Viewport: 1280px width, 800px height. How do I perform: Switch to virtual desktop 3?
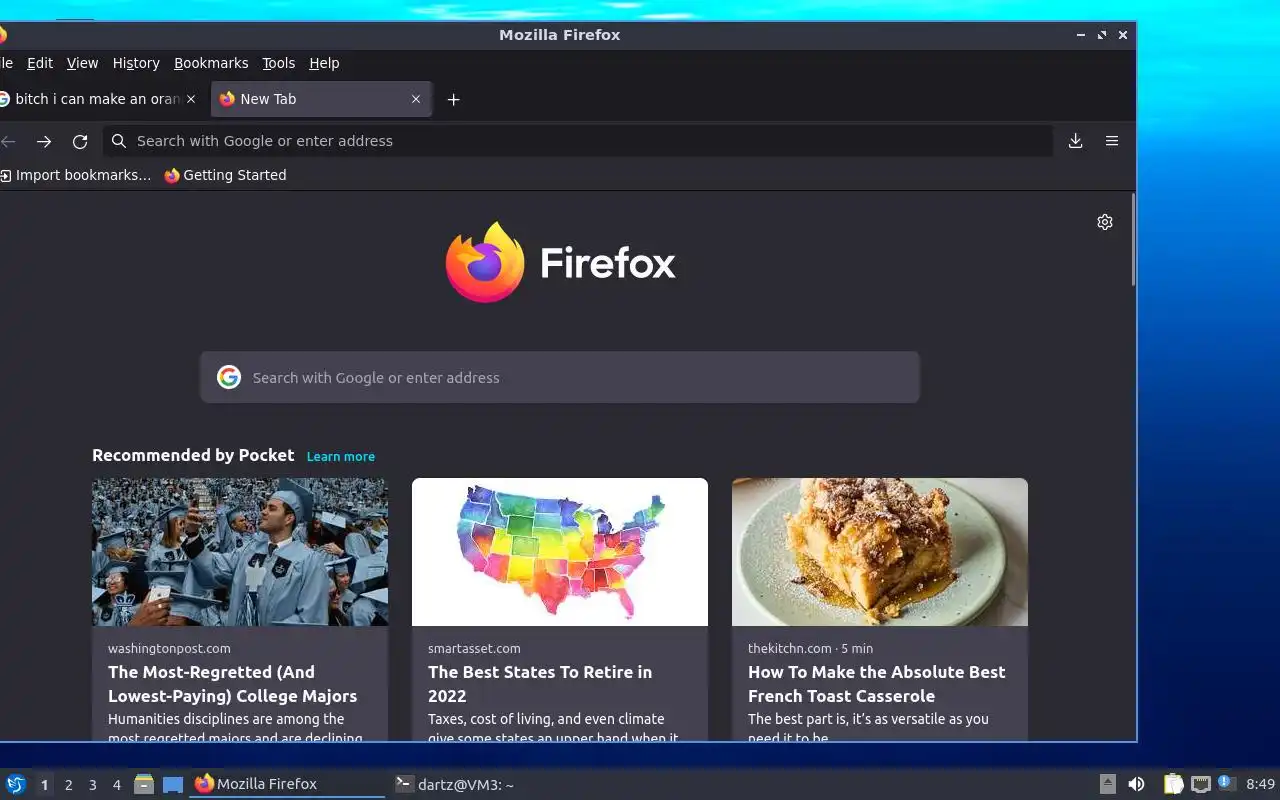coord(92,785)
